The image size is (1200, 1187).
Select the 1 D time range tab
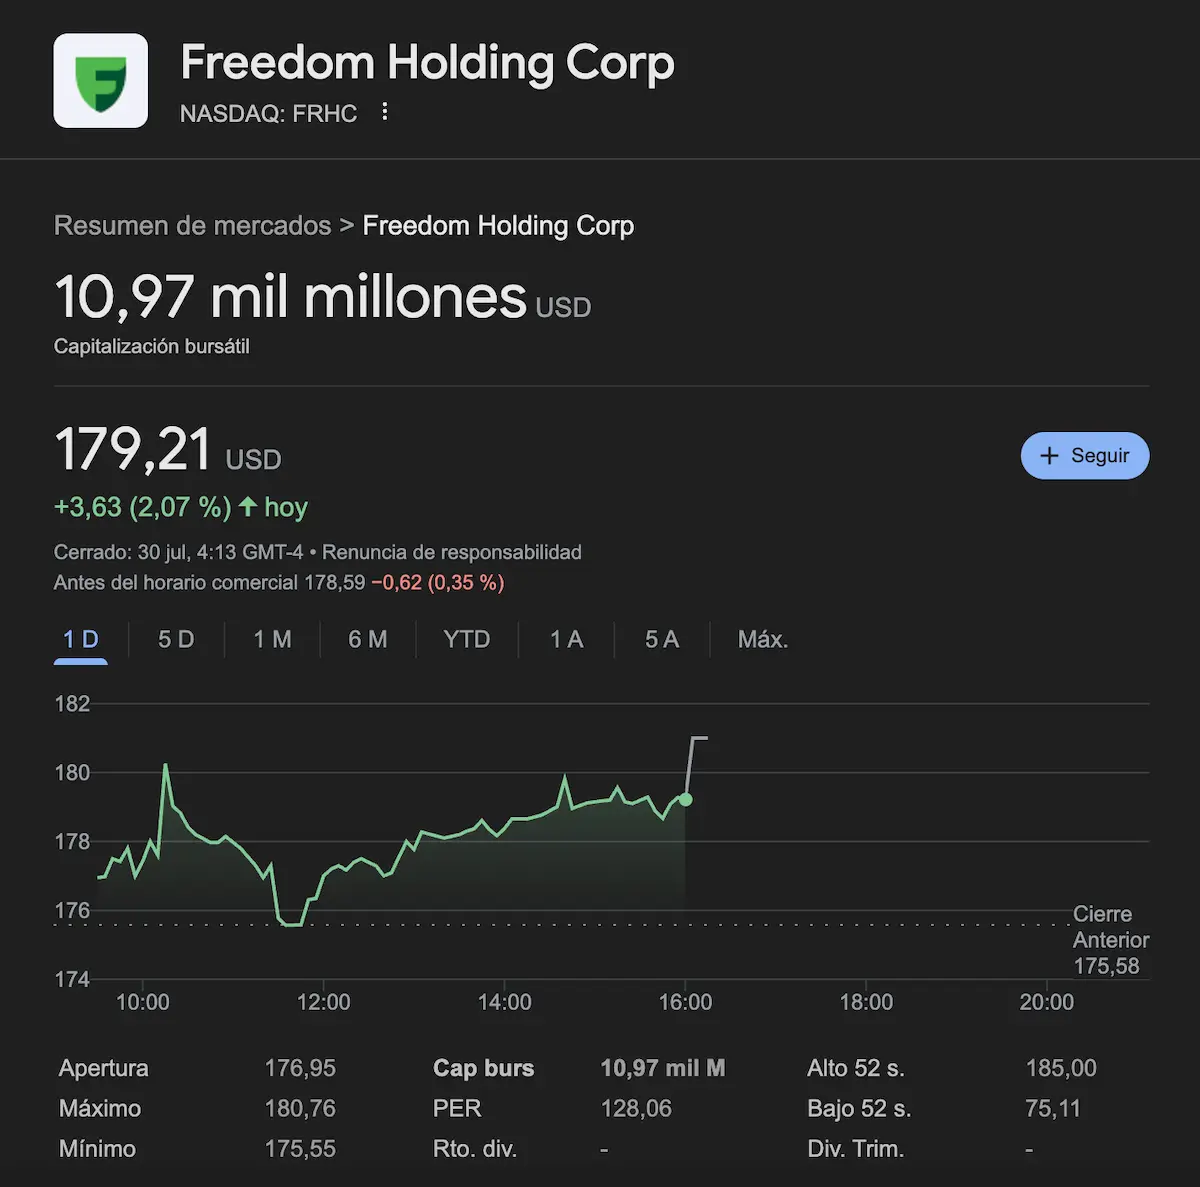coord(80,639)
